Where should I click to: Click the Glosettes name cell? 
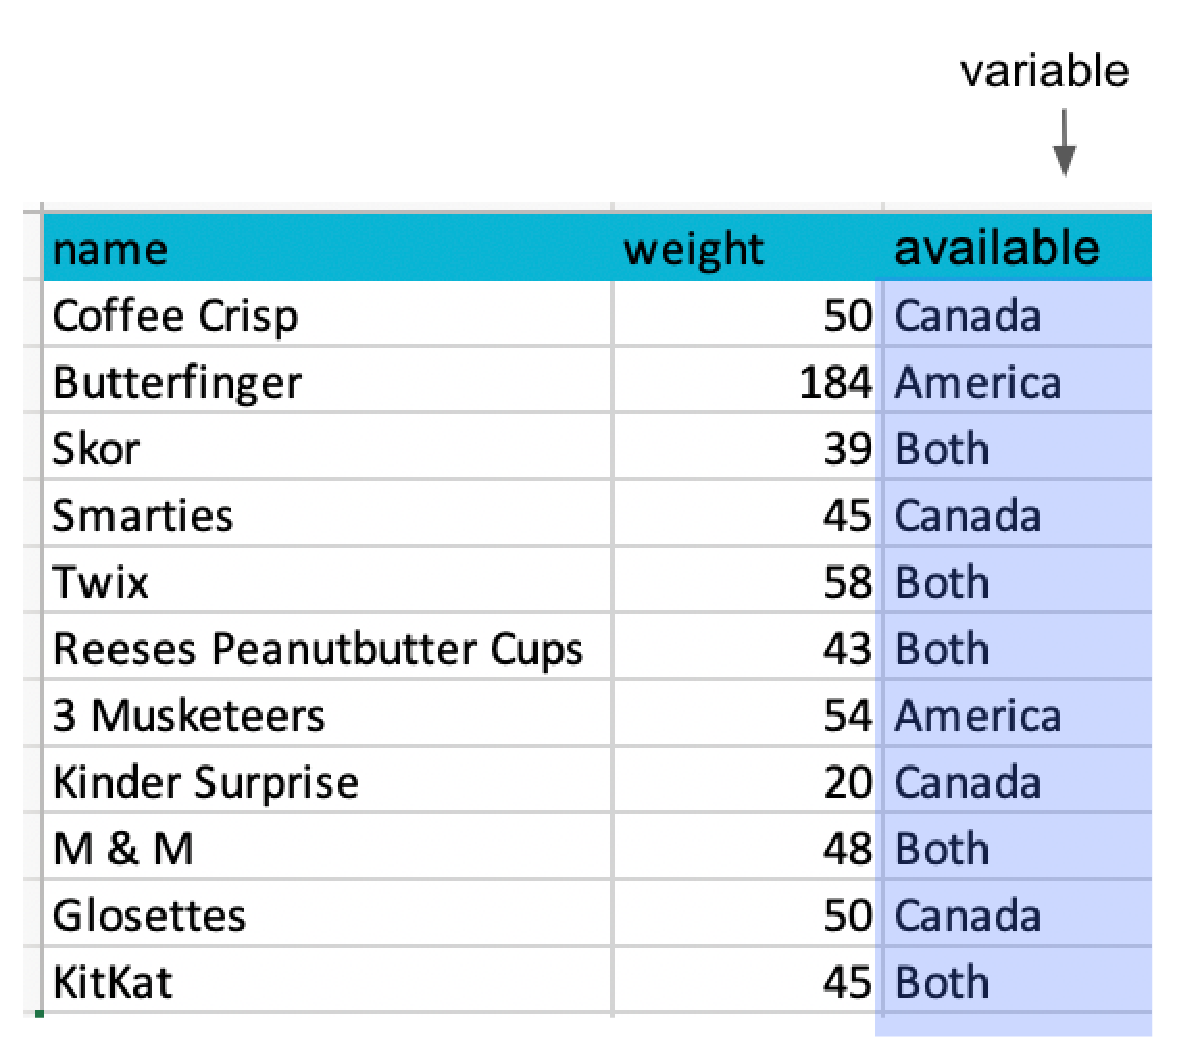149,916
